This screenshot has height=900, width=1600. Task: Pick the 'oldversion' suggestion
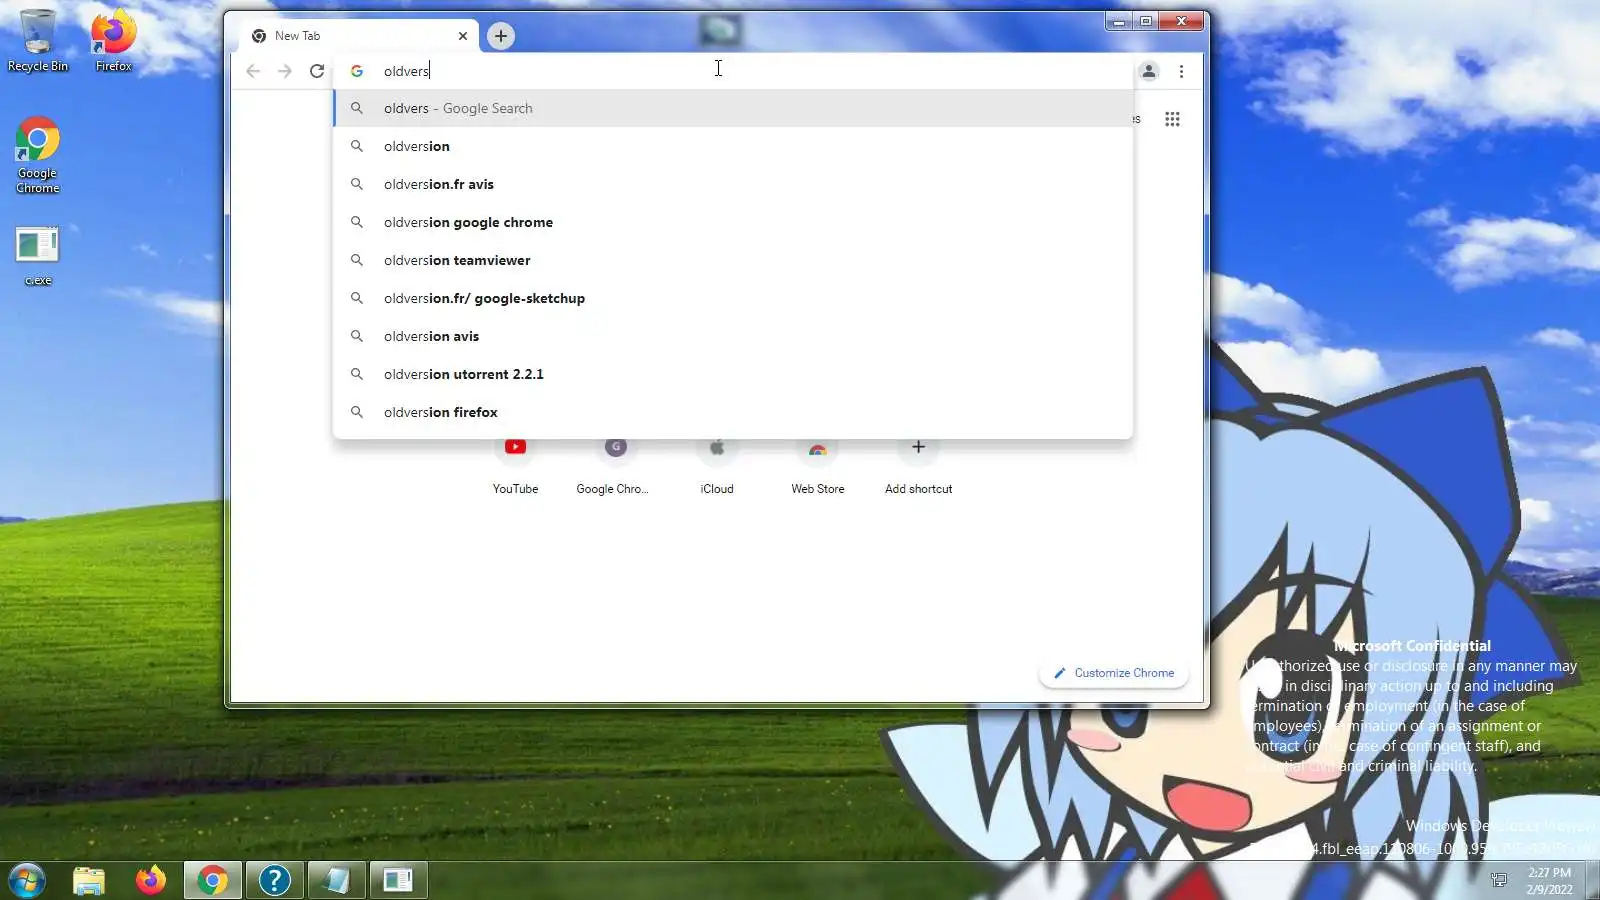tap(733, 146)
